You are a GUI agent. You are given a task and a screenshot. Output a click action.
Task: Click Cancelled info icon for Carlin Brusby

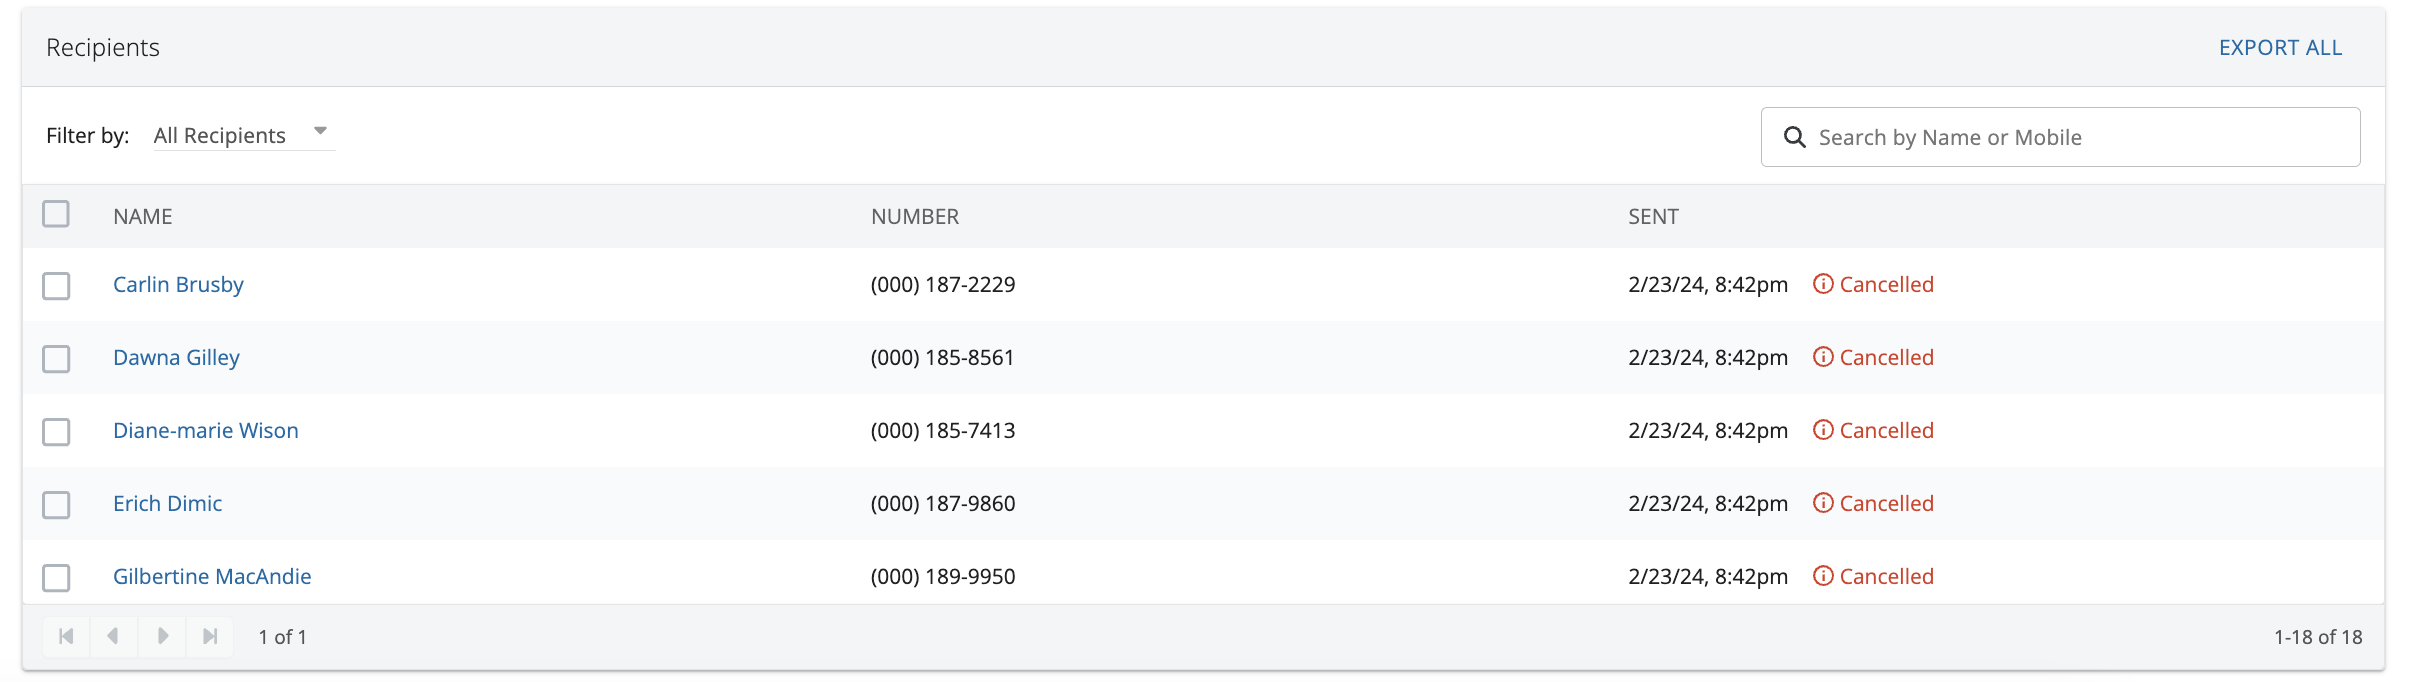click(1823, 284)
